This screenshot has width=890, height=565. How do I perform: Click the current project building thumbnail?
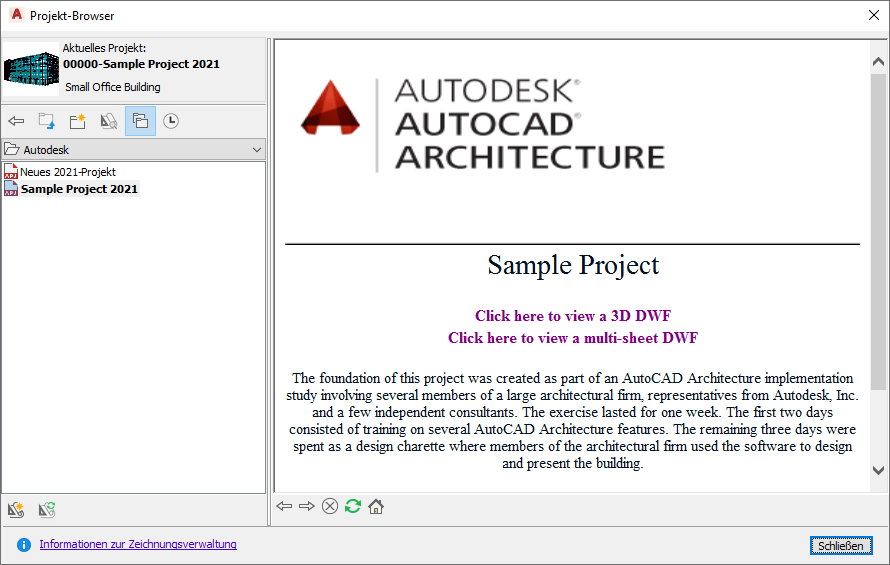click(31, 69)
